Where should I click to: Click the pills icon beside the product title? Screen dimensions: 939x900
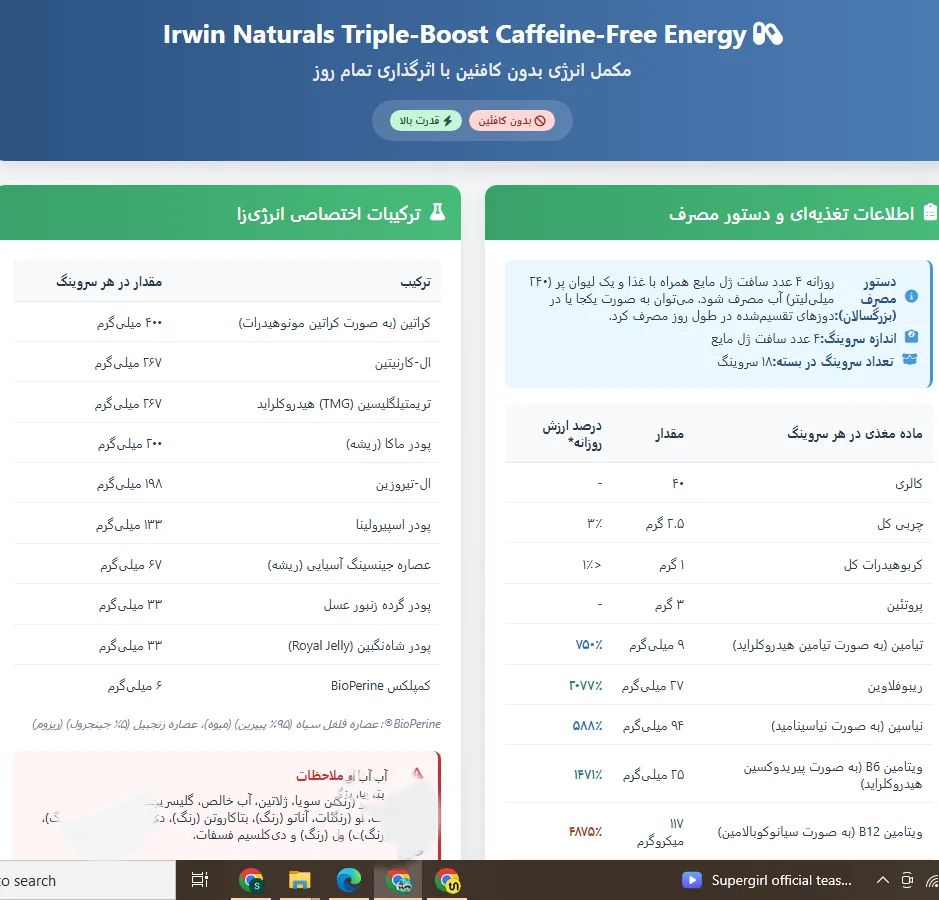click(x=767, y=35)
